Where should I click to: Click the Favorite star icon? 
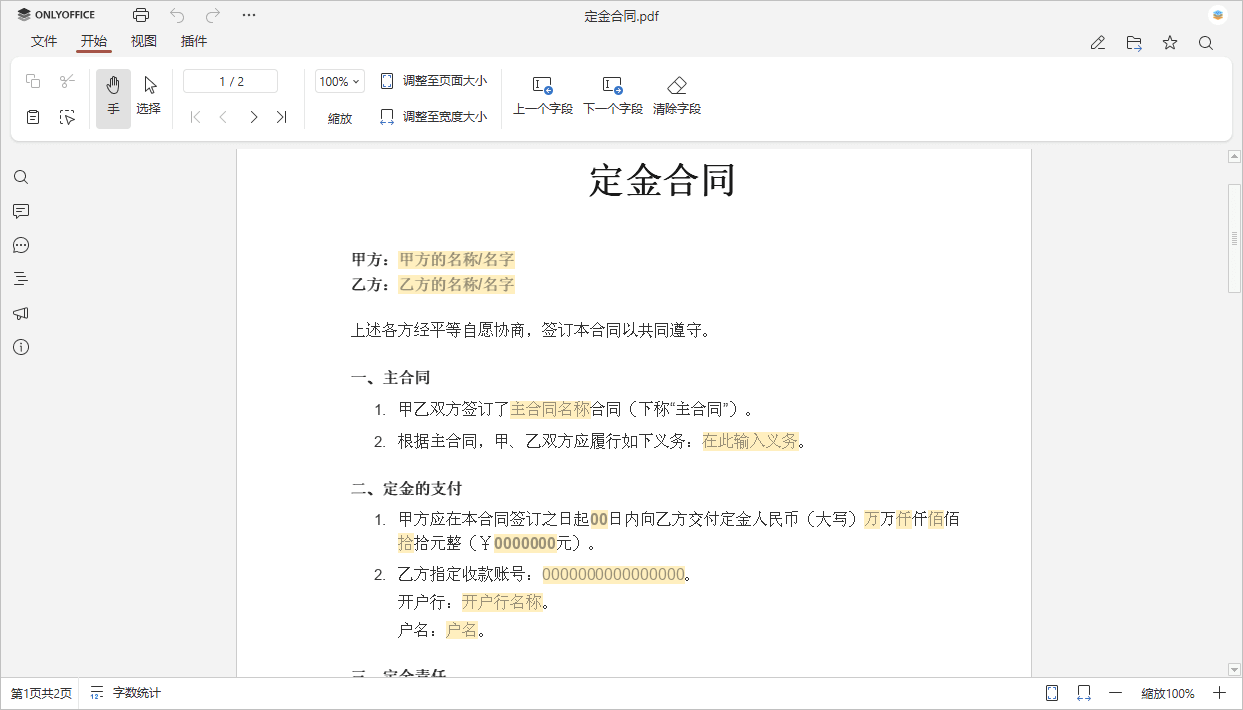(x=1169, y=42)
